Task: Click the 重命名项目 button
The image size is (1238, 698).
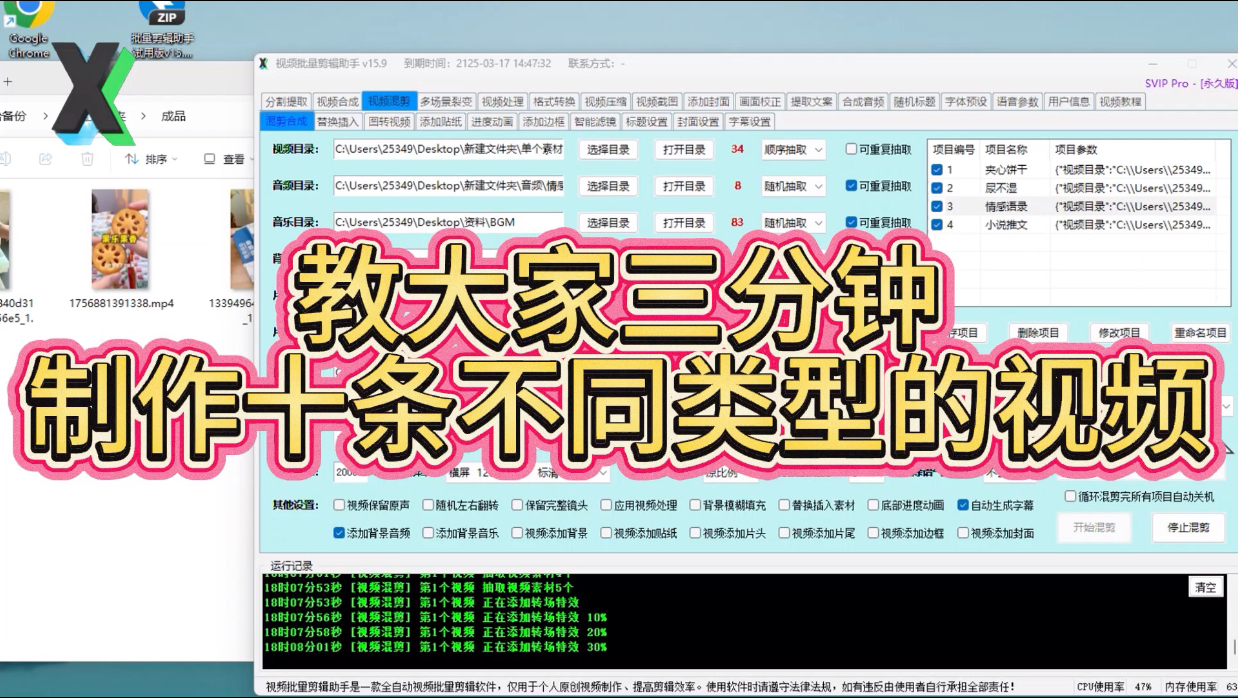Action: (1200, 333)
